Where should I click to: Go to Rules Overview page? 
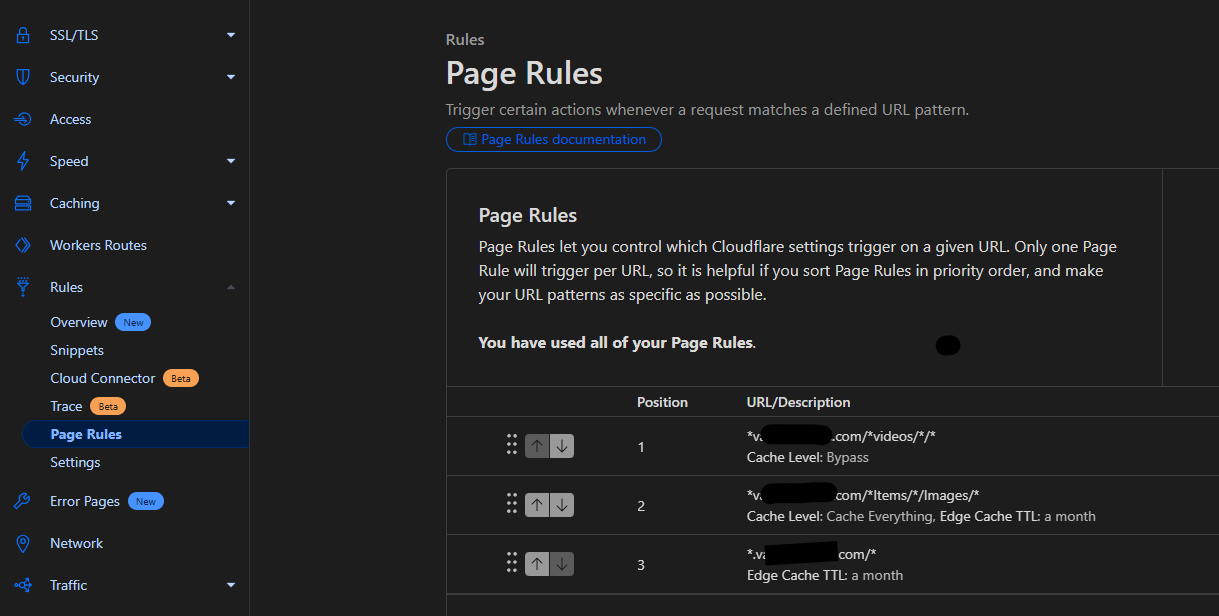(79, 322)
